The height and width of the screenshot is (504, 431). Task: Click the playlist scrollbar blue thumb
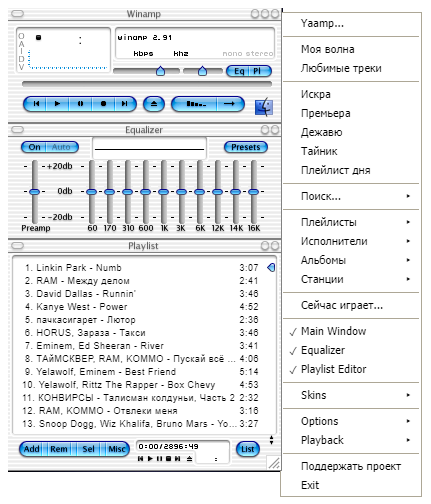271,267
